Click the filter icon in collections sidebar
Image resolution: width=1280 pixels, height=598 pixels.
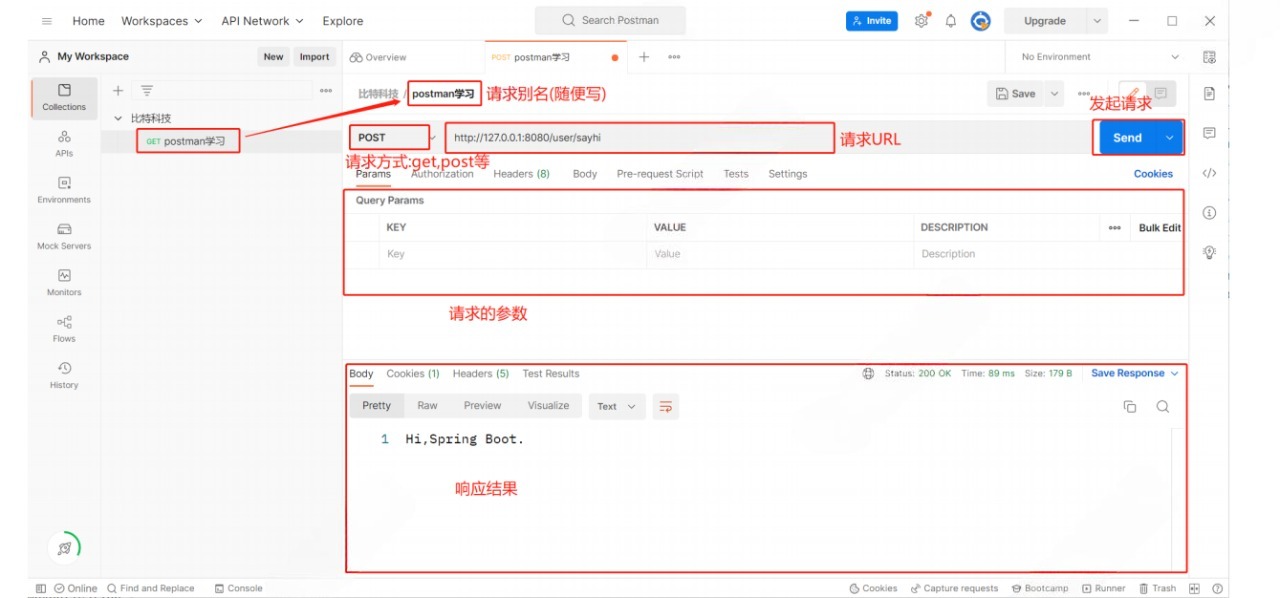pyautogui.click(x=146, y=90)
